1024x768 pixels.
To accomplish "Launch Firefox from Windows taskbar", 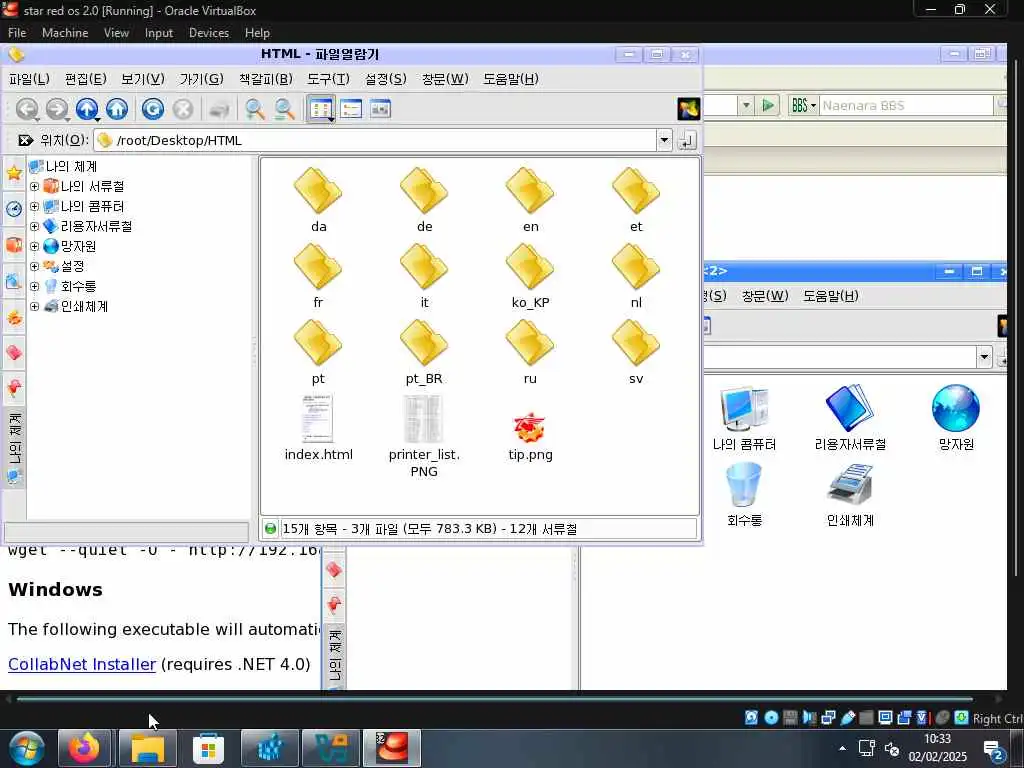I will pos(85,748).
